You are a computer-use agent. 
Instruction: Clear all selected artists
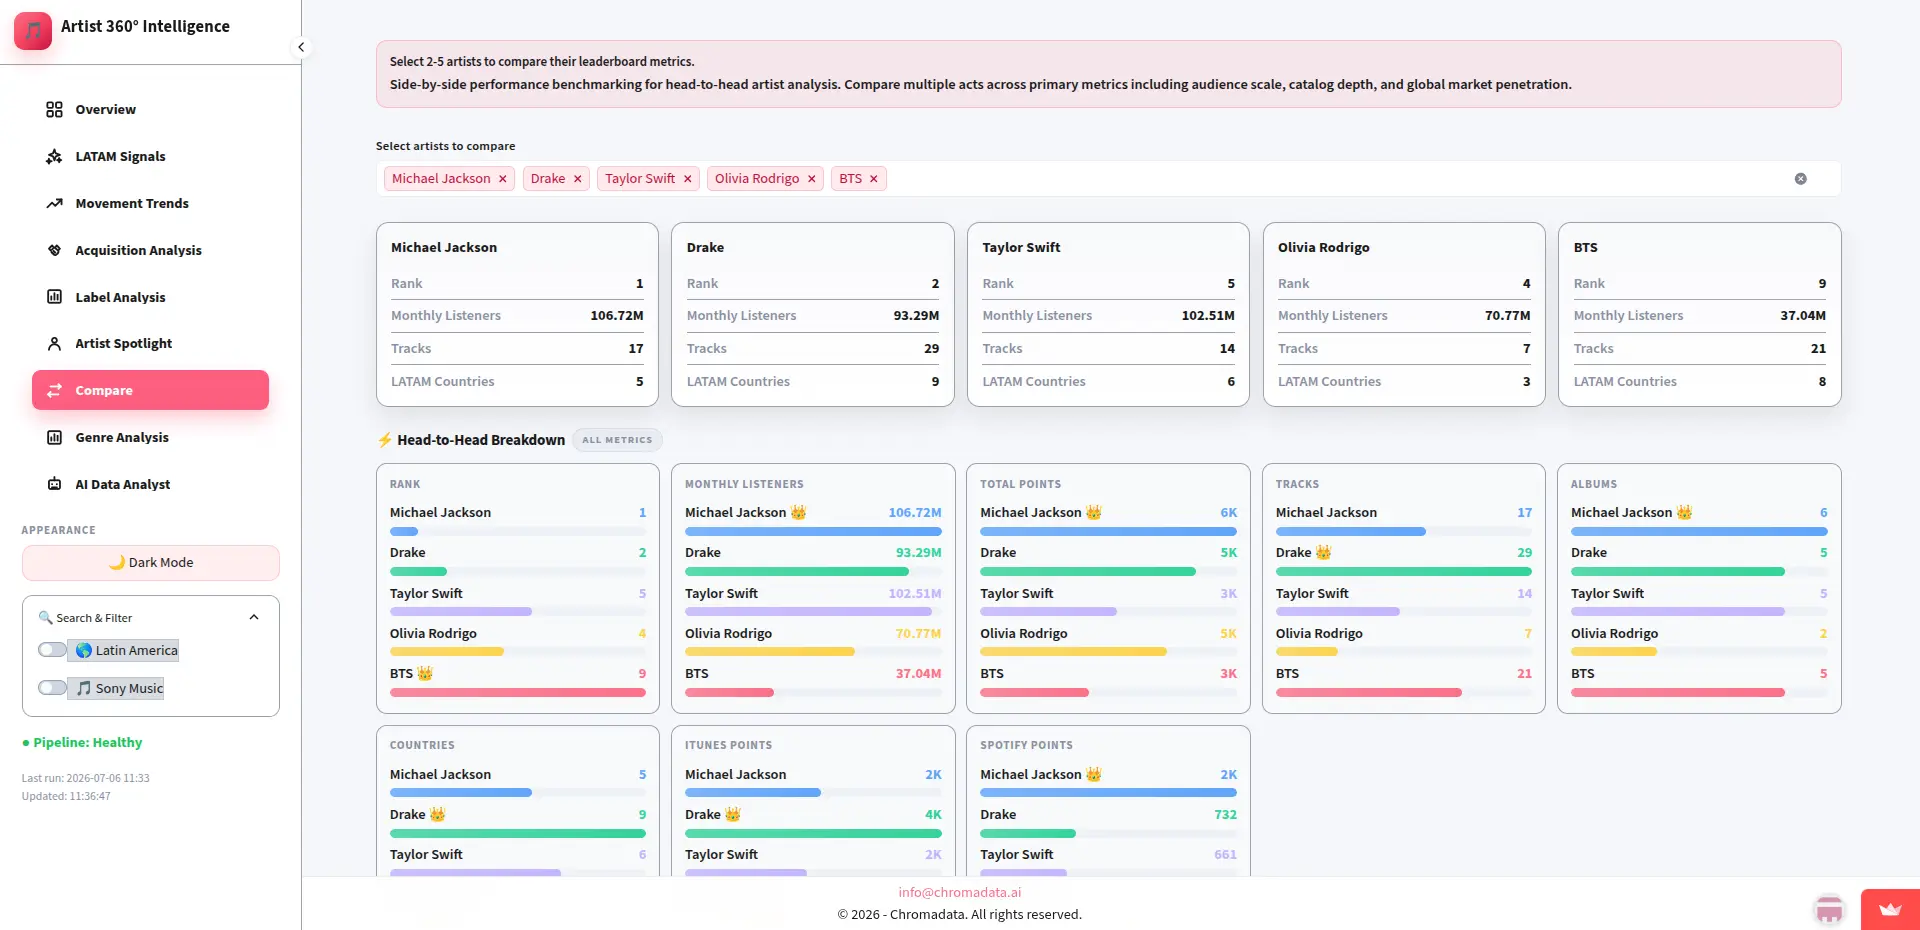1800,179
